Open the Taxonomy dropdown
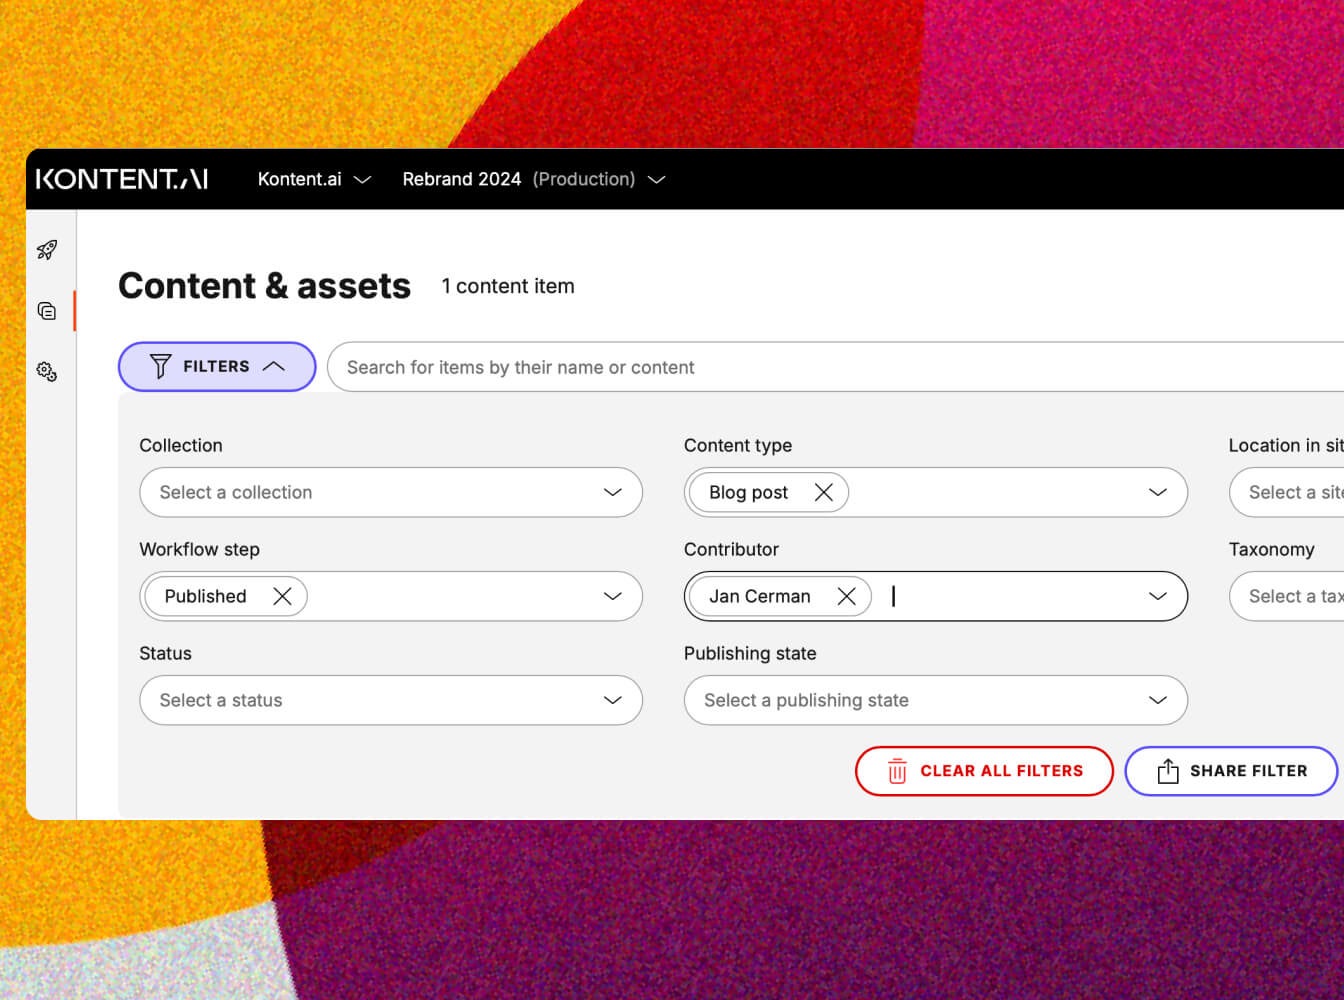 [x=1290, y=596]
